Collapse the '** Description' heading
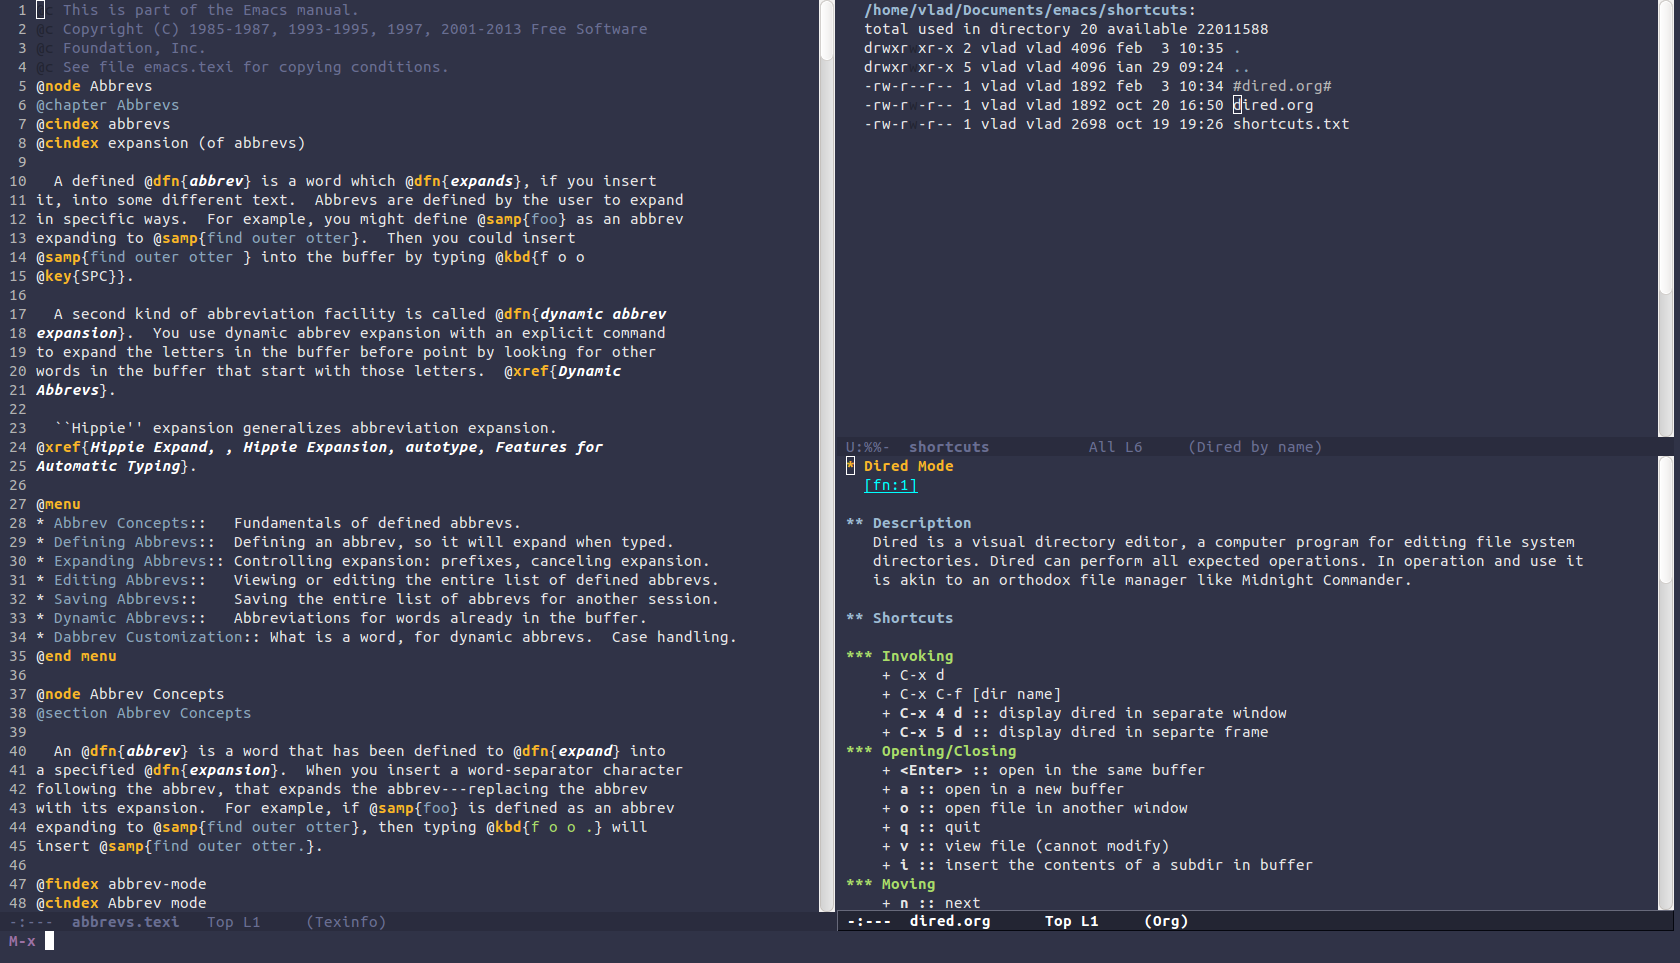 [908, 523]
